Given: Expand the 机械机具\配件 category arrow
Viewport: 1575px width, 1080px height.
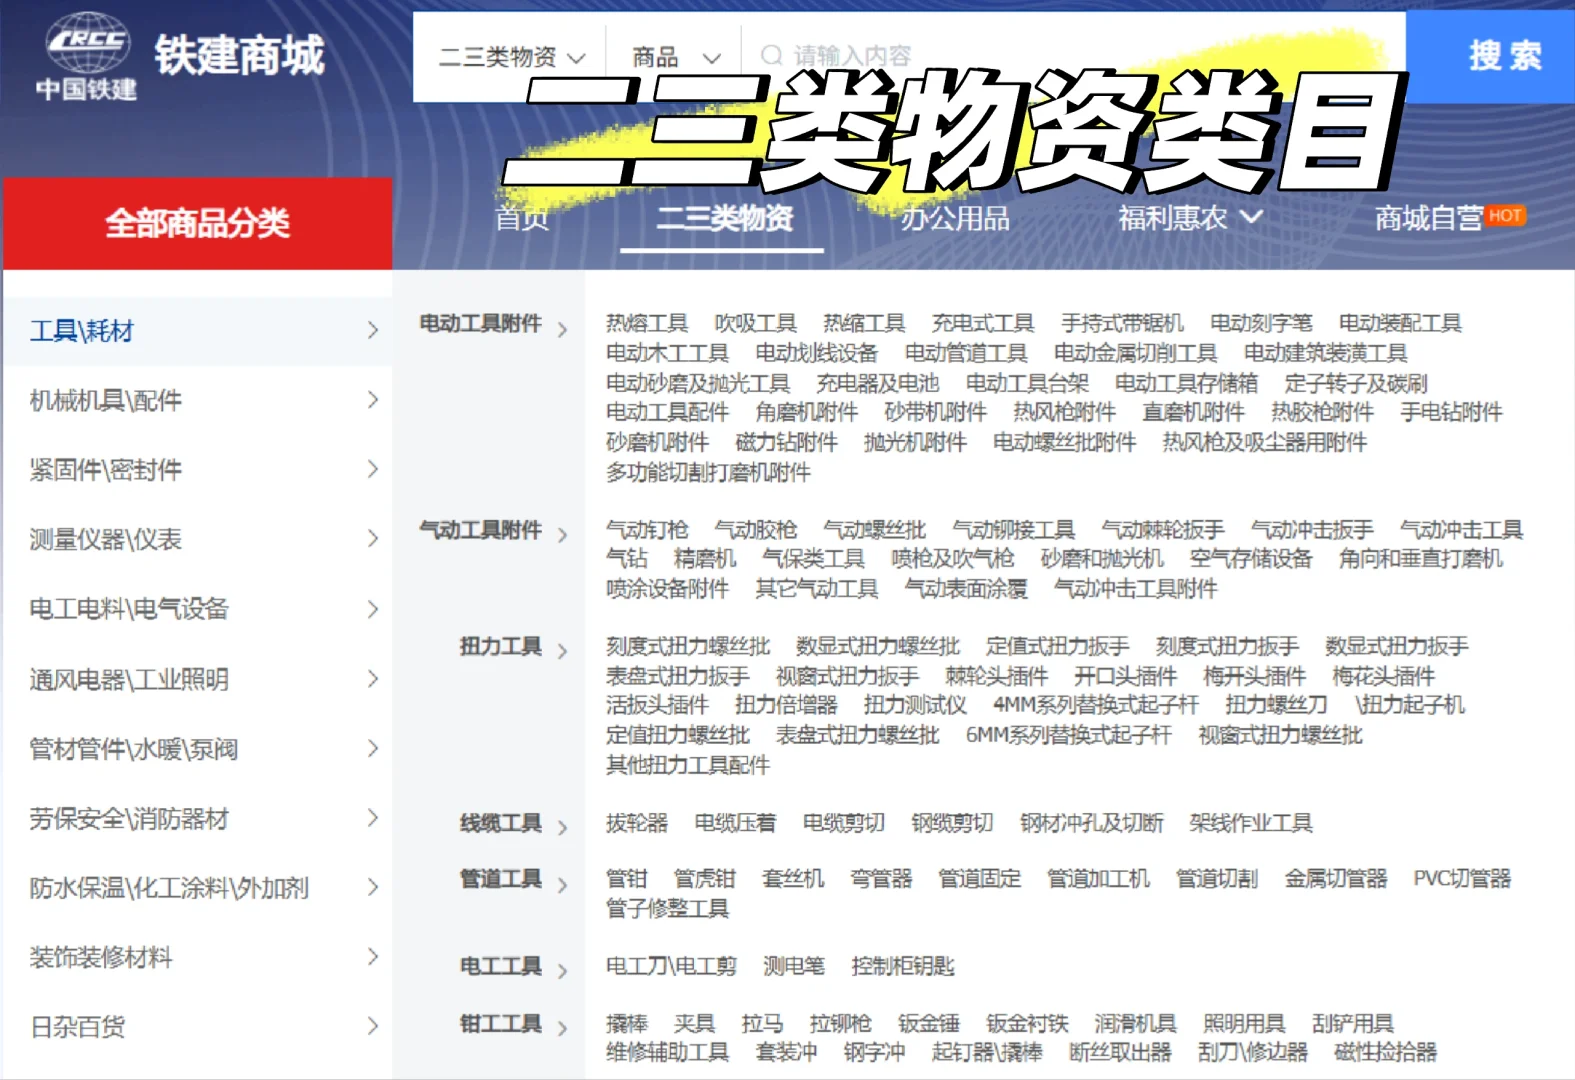Looking at the screenshot, I should (x=373, y=400).
